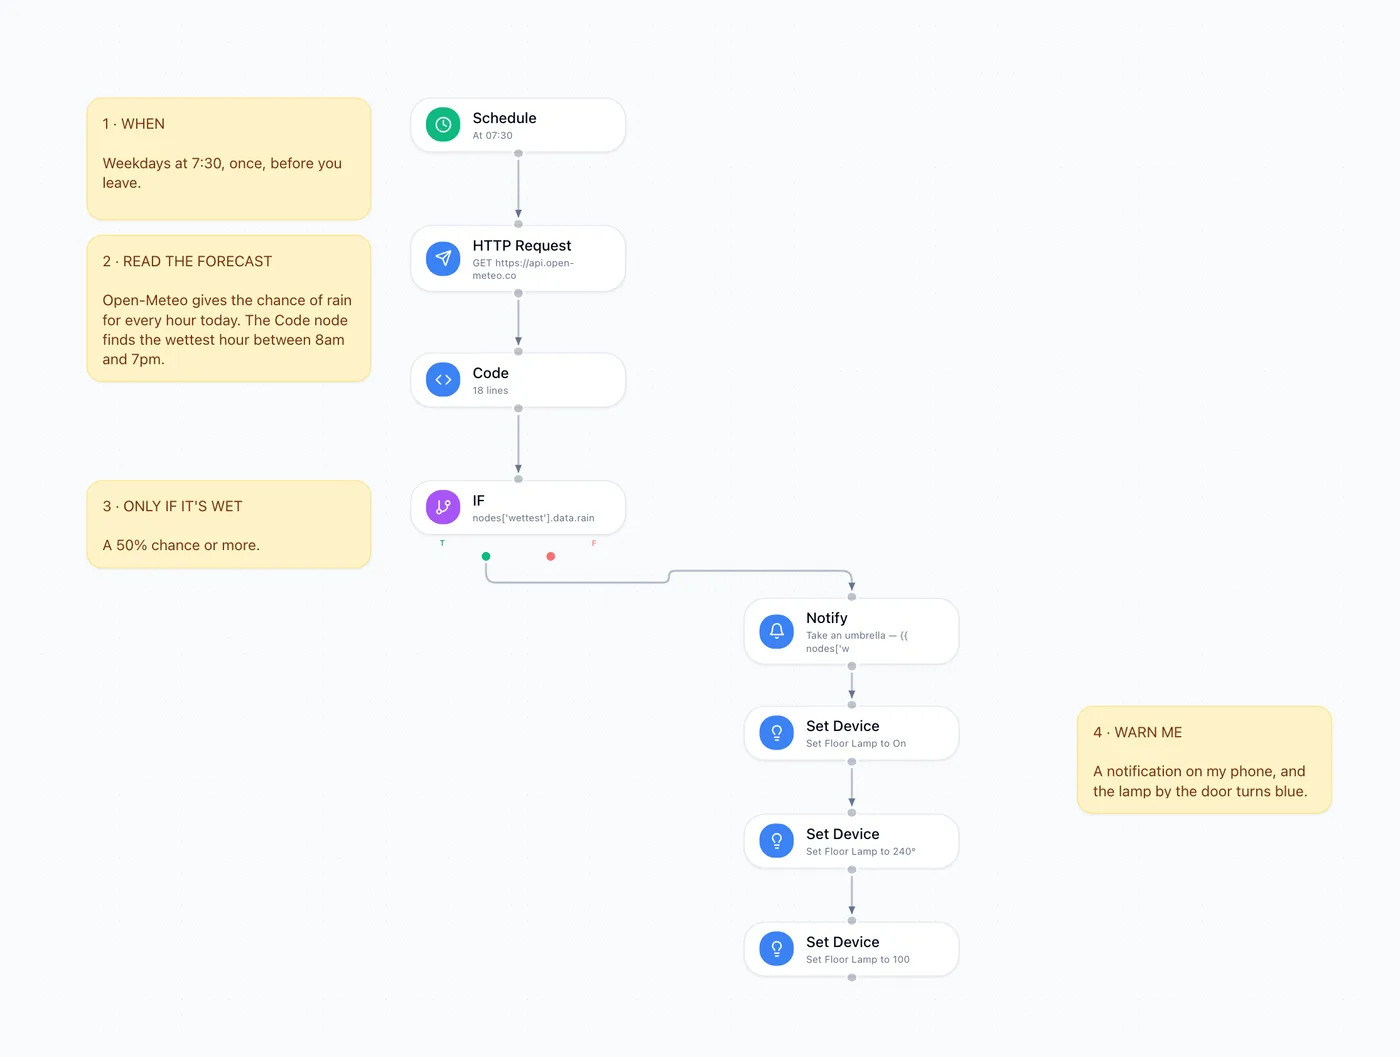This screenshot has width=1400, height=1057.
Task: Click the 'Set Floor Lamp to 240°' text
Action: coord(861,852)
